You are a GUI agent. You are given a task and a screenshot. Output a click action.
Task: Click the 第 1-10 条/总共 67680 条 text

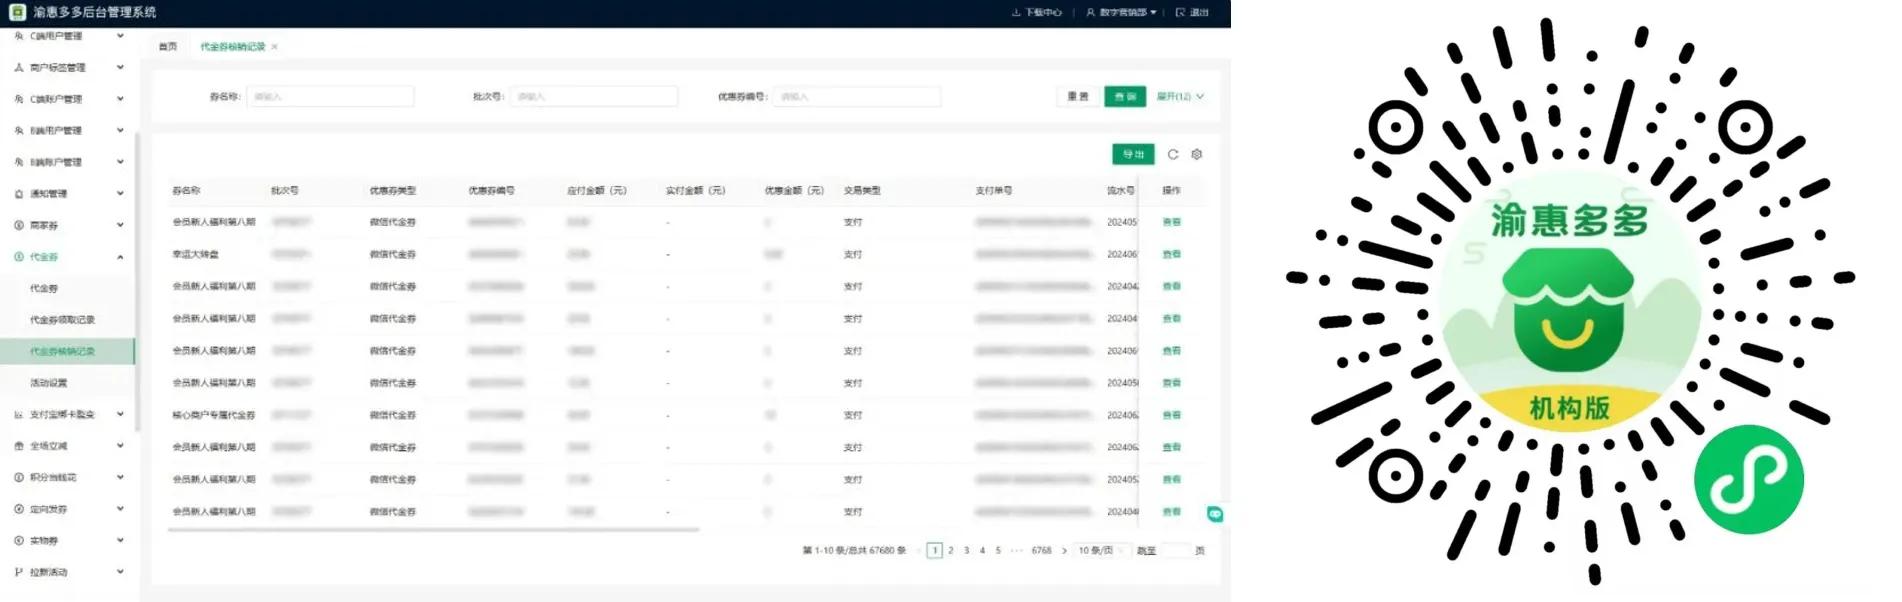[855, 550]
